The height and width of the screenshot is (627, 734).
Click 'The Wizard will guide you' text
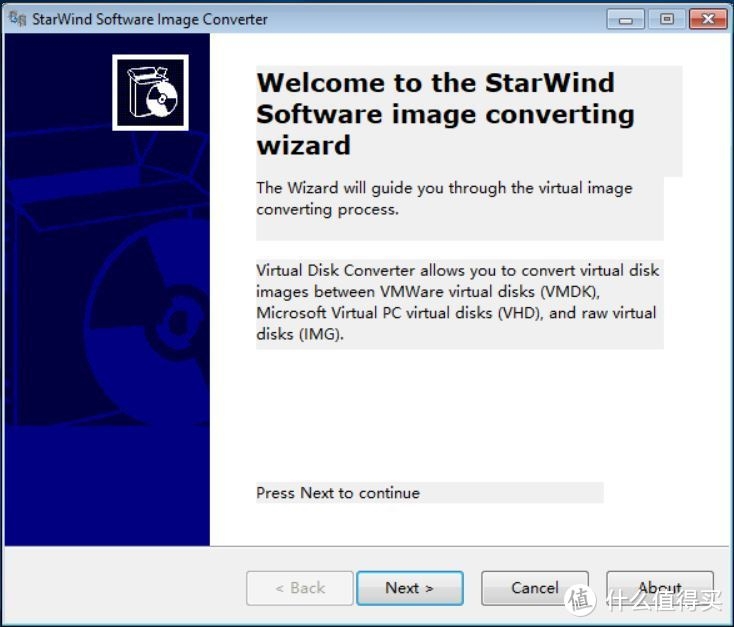pos(444,198)
